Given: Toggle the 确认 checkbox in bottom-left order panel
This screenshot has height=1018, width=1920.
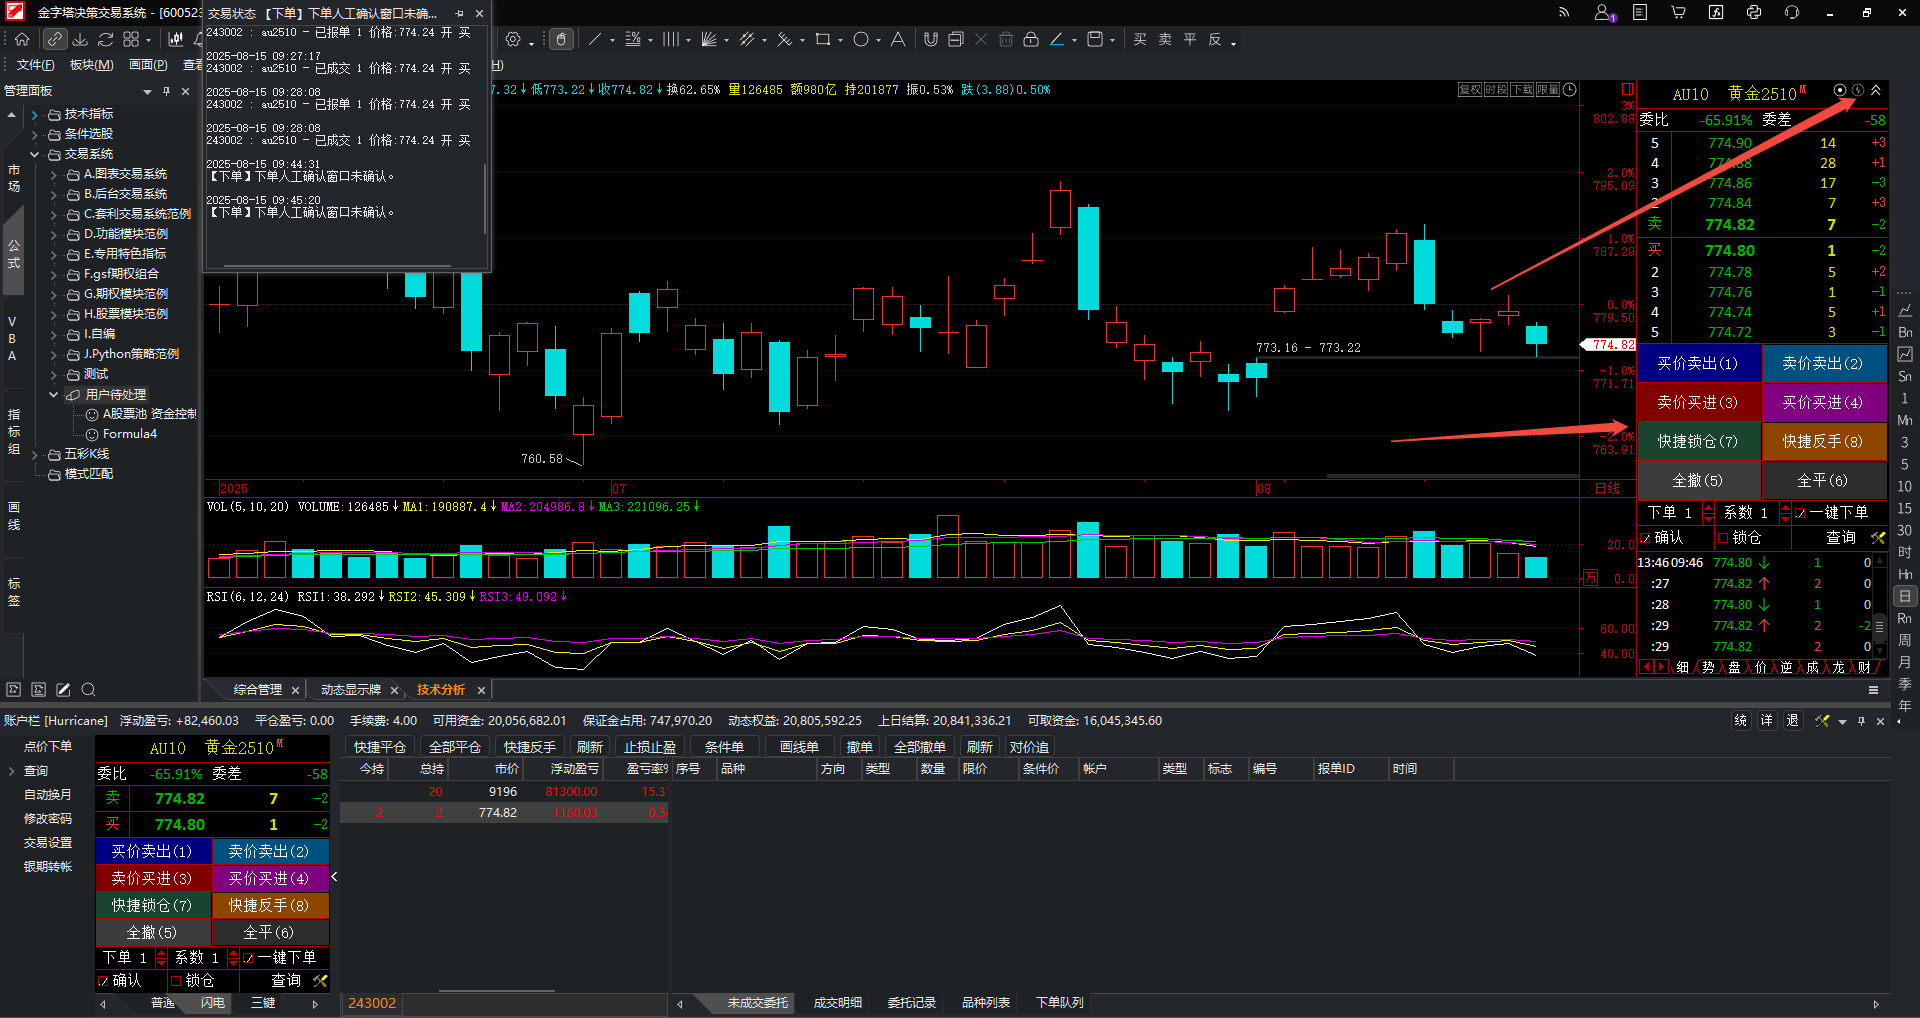Looking at the screenshot, I should pos(103,981).
